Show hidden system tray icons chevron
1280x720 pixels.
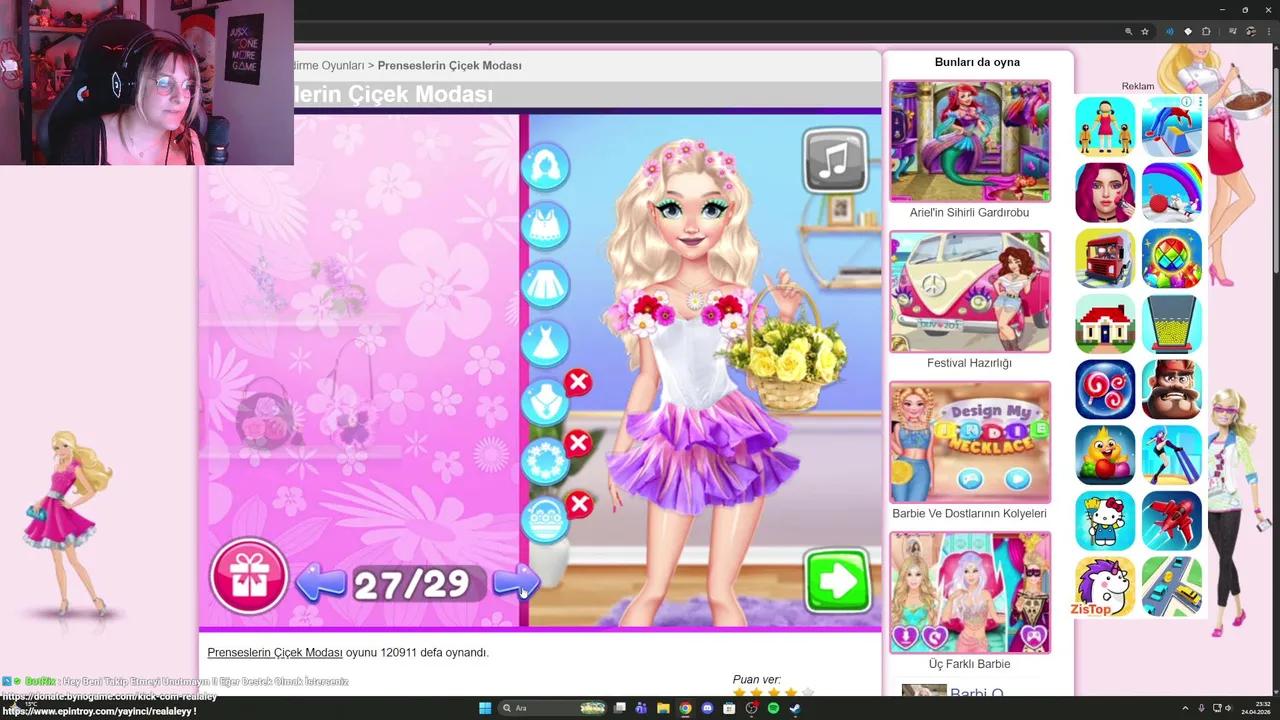coord(1185,708)
